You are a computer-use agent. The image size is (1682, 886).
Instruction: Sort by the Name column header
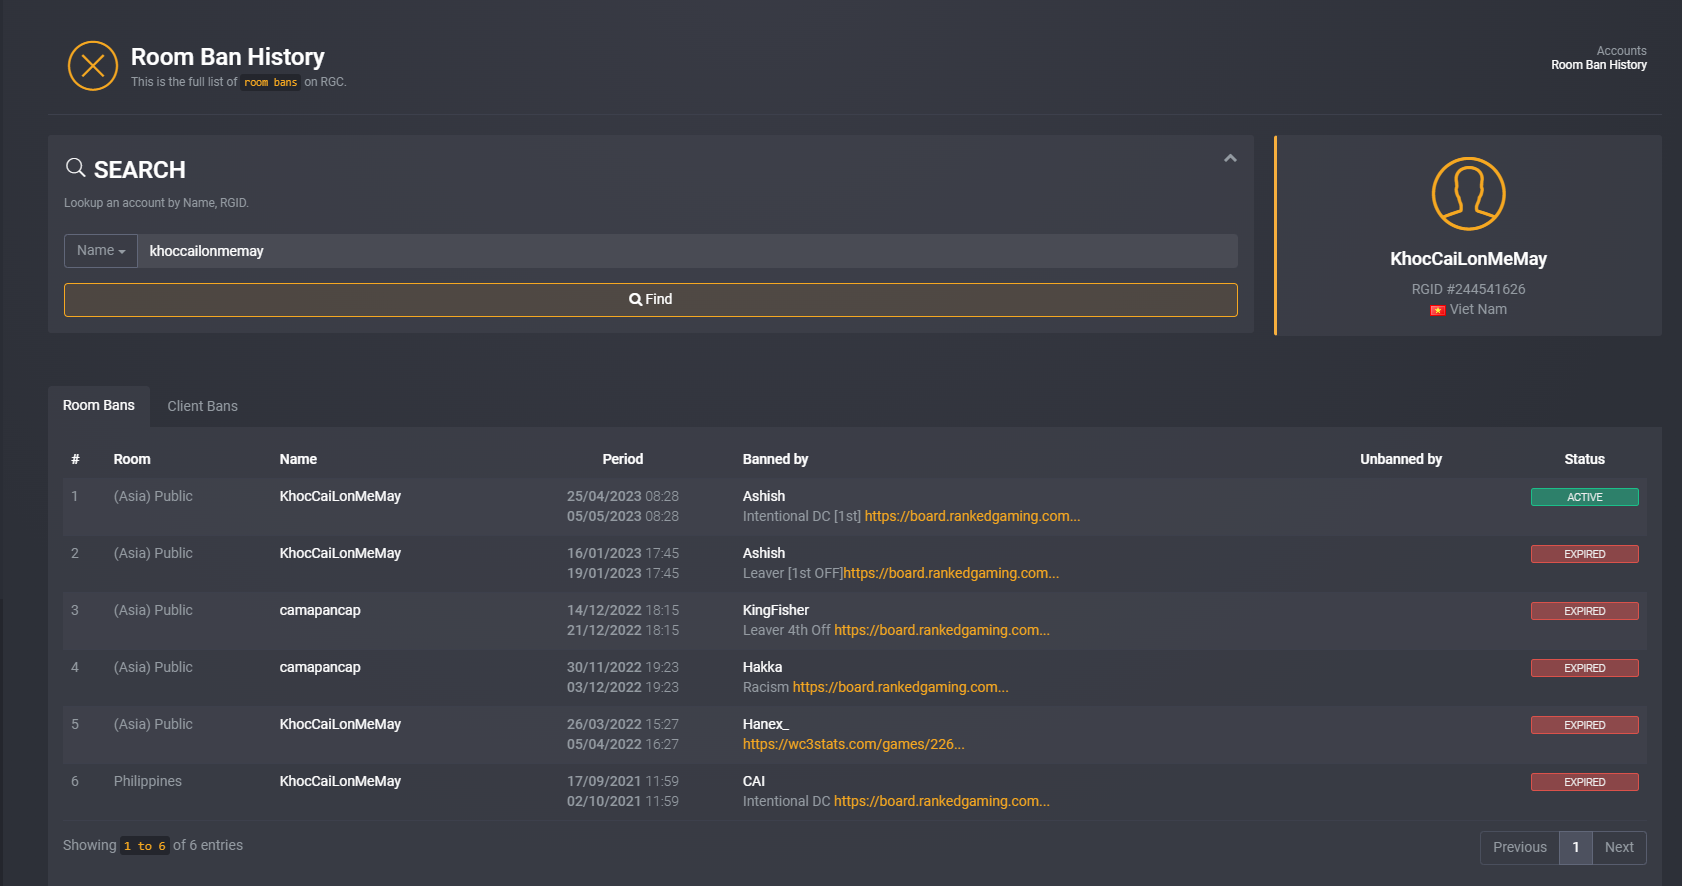(298, 459)
